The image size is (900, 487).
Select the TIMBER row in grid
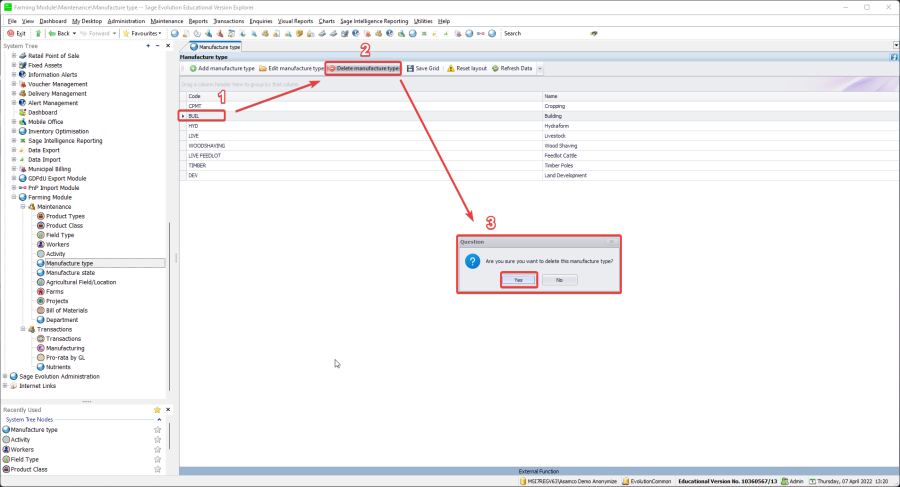[x=197, y=165]
